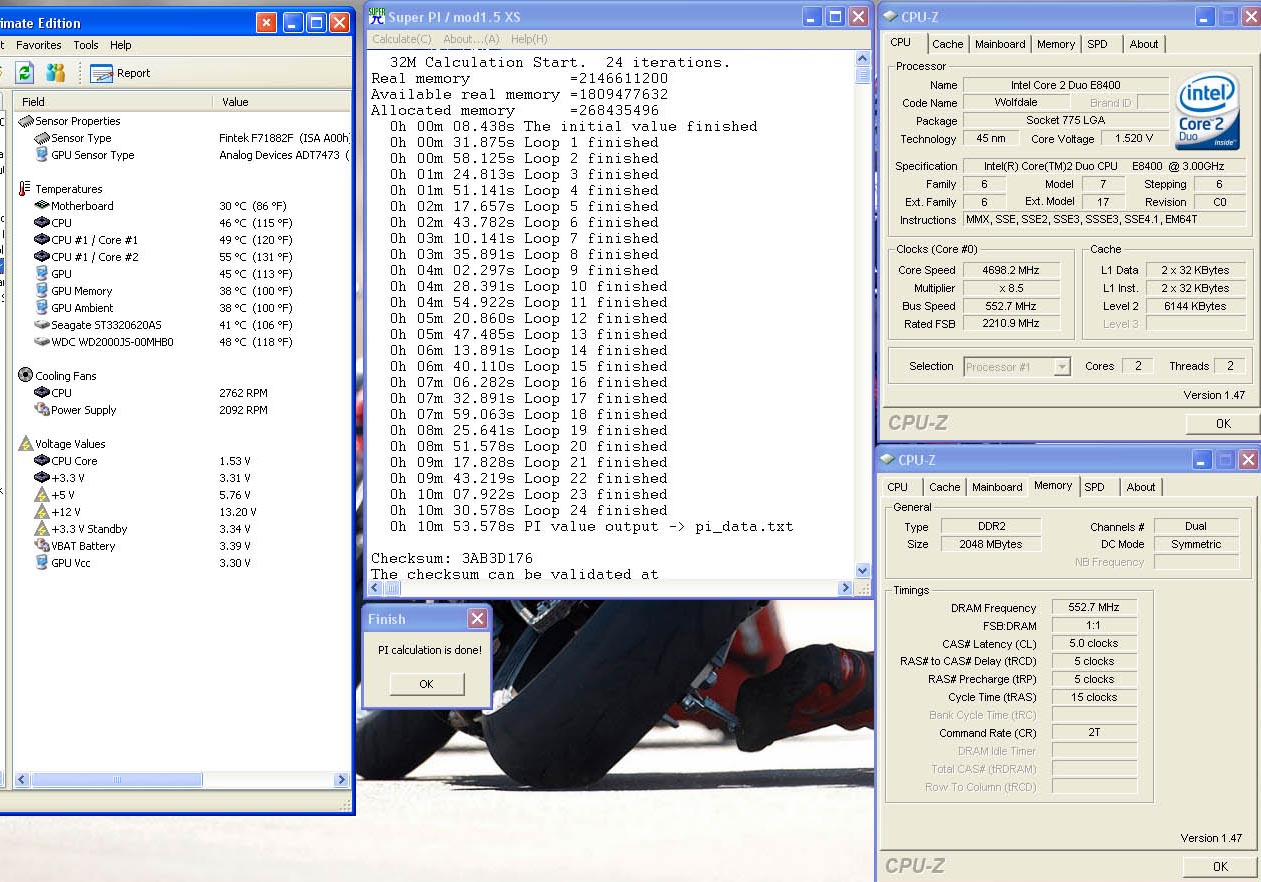Image resolution: width=1261 pixels, height=882 pixels.
Task: Click the icon beside Sensor Type row
Action: click(42, 138)
